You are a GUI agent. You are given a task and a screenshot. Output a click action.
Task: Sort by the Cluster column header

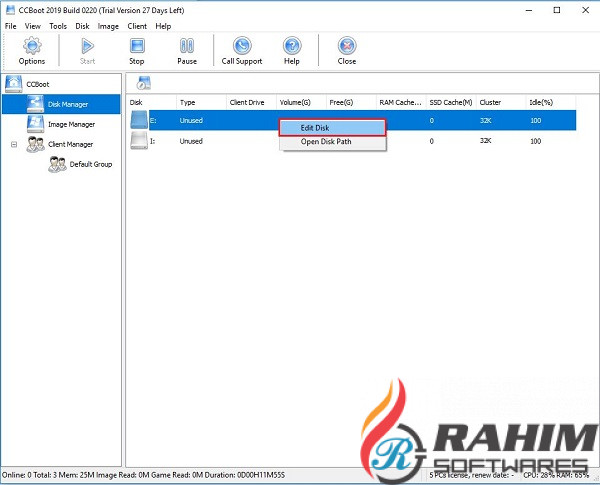pyautogui.click(x=501, y=102)
